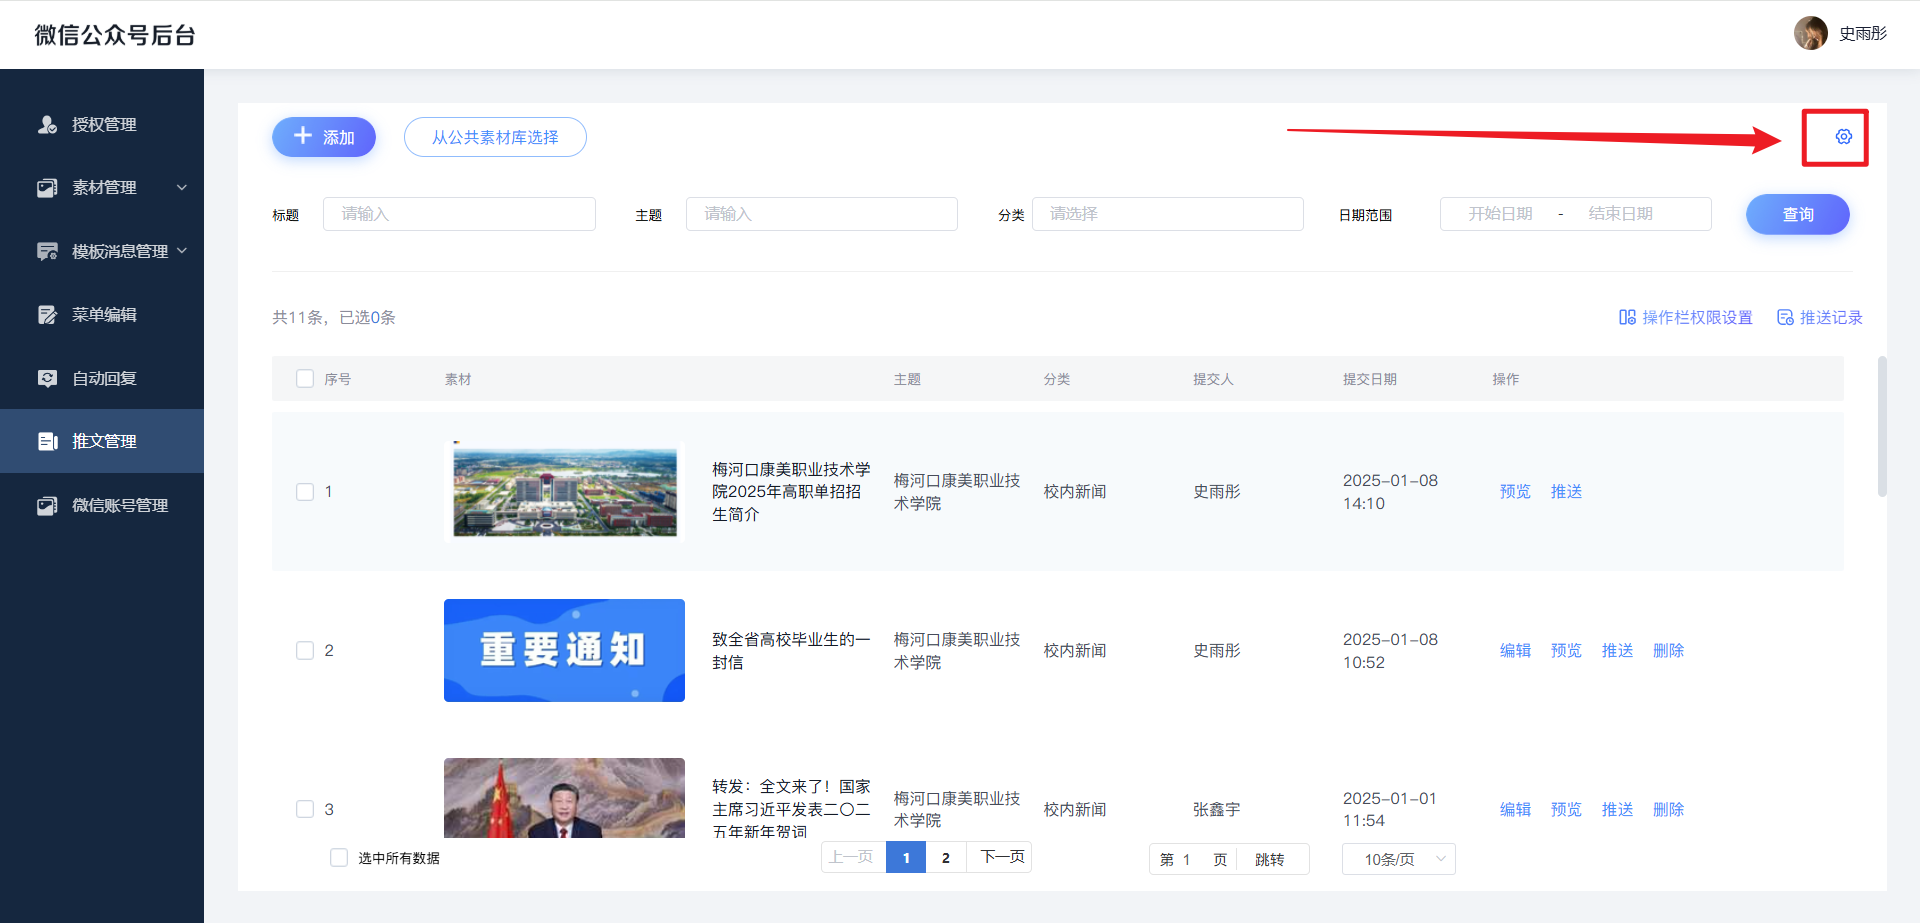The height and width of the screenshot is (923, 1920).
Task: Enable the 选中所有数据 checkbox
Action: click(339, 858)
